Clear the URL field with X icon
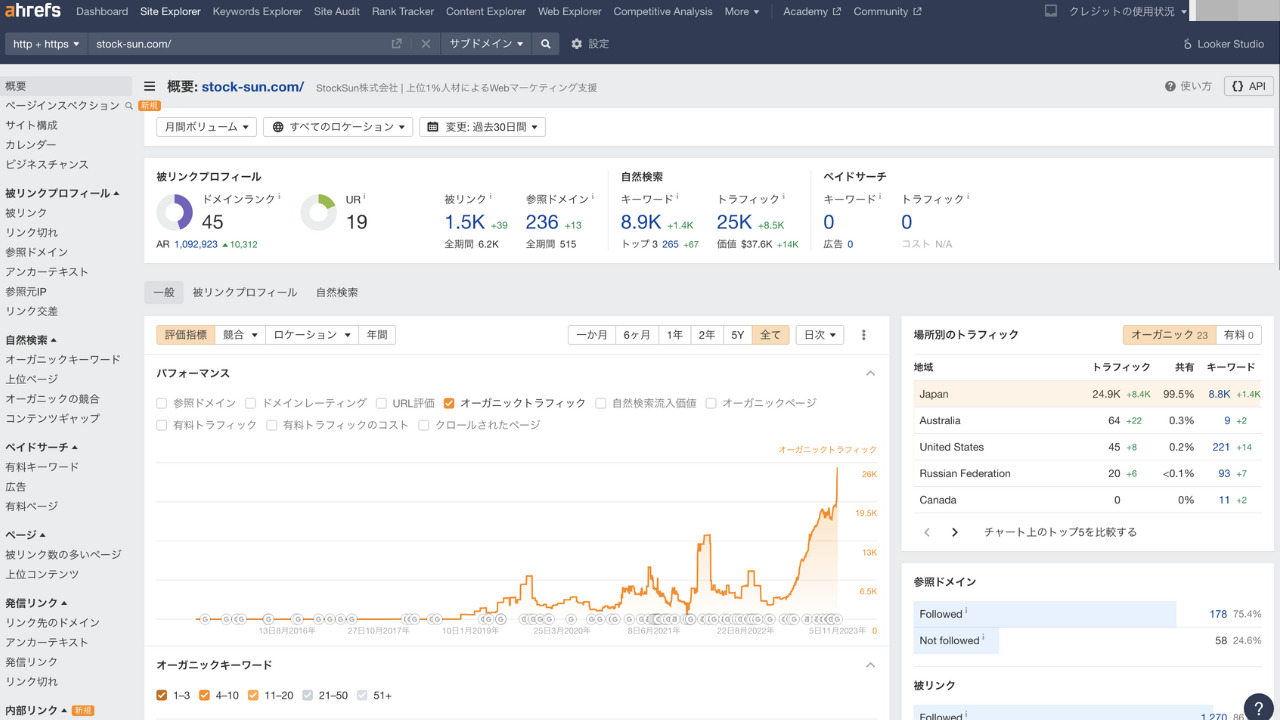This screenshot has width=1280, height=720. [x=425, y=44]
